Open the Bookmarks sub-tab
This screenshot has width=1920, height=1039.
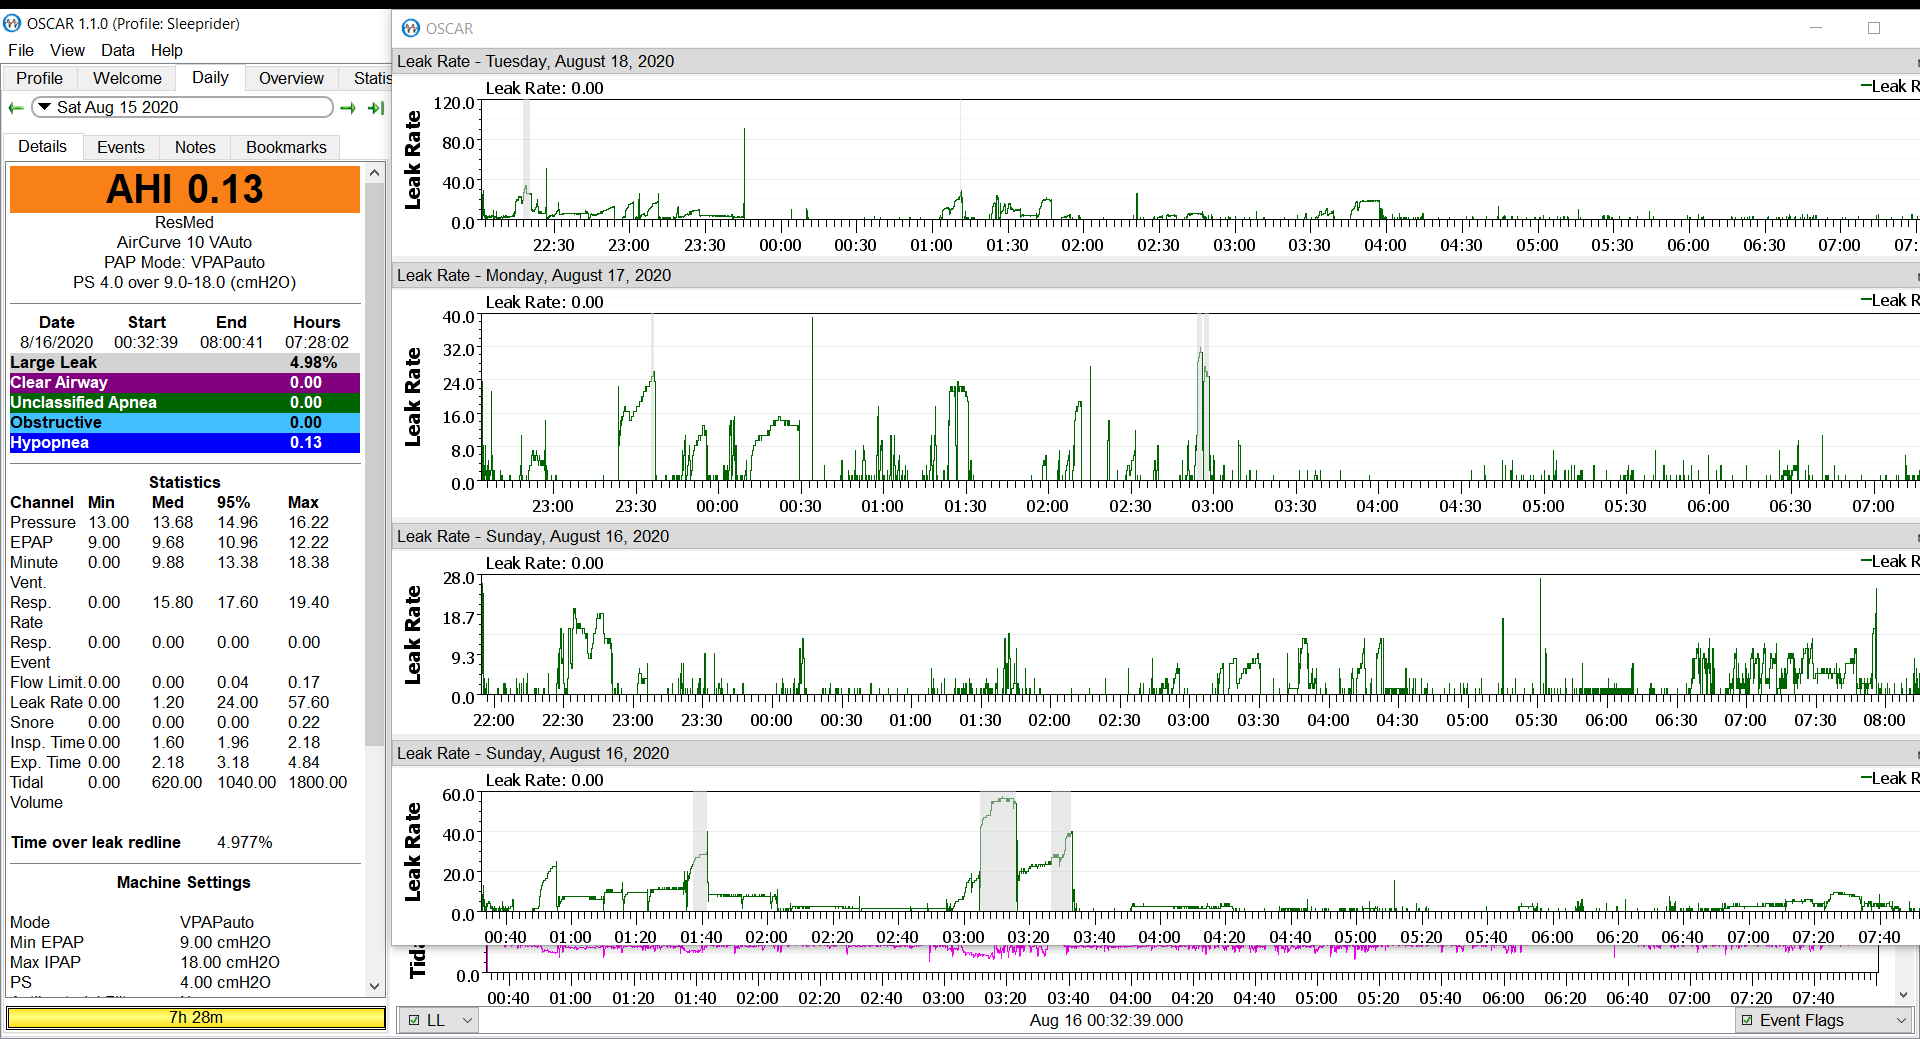click(286, 147)
